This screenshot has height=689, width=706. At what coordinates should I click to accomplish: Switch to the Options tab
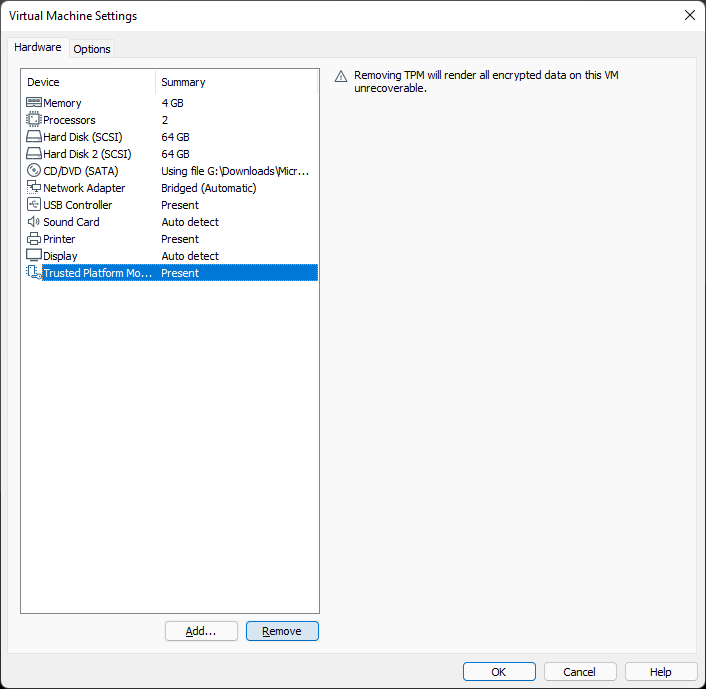click(x=92, y=49)
